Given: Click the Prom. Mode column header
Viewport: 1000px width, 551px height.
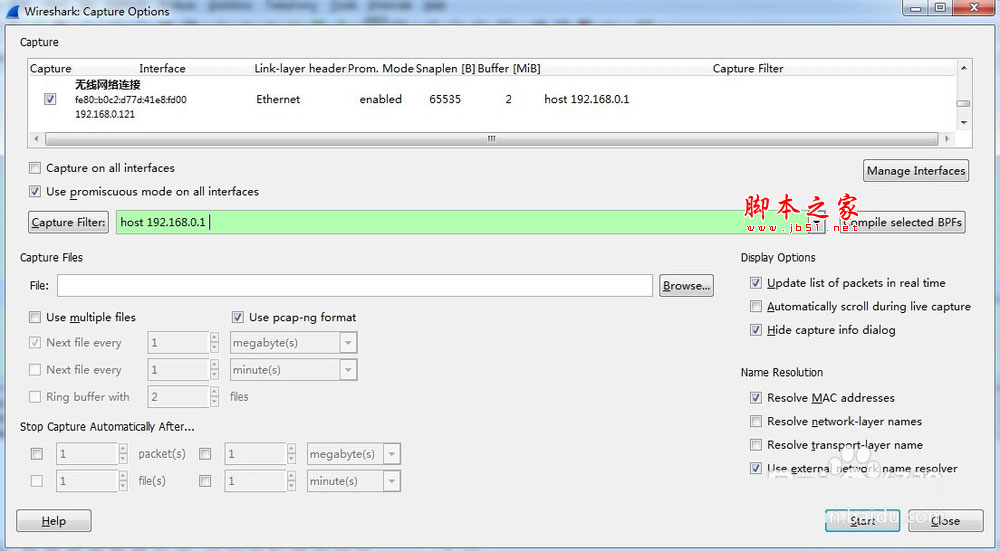Looking at the screenshot, I should pos(381,68).
